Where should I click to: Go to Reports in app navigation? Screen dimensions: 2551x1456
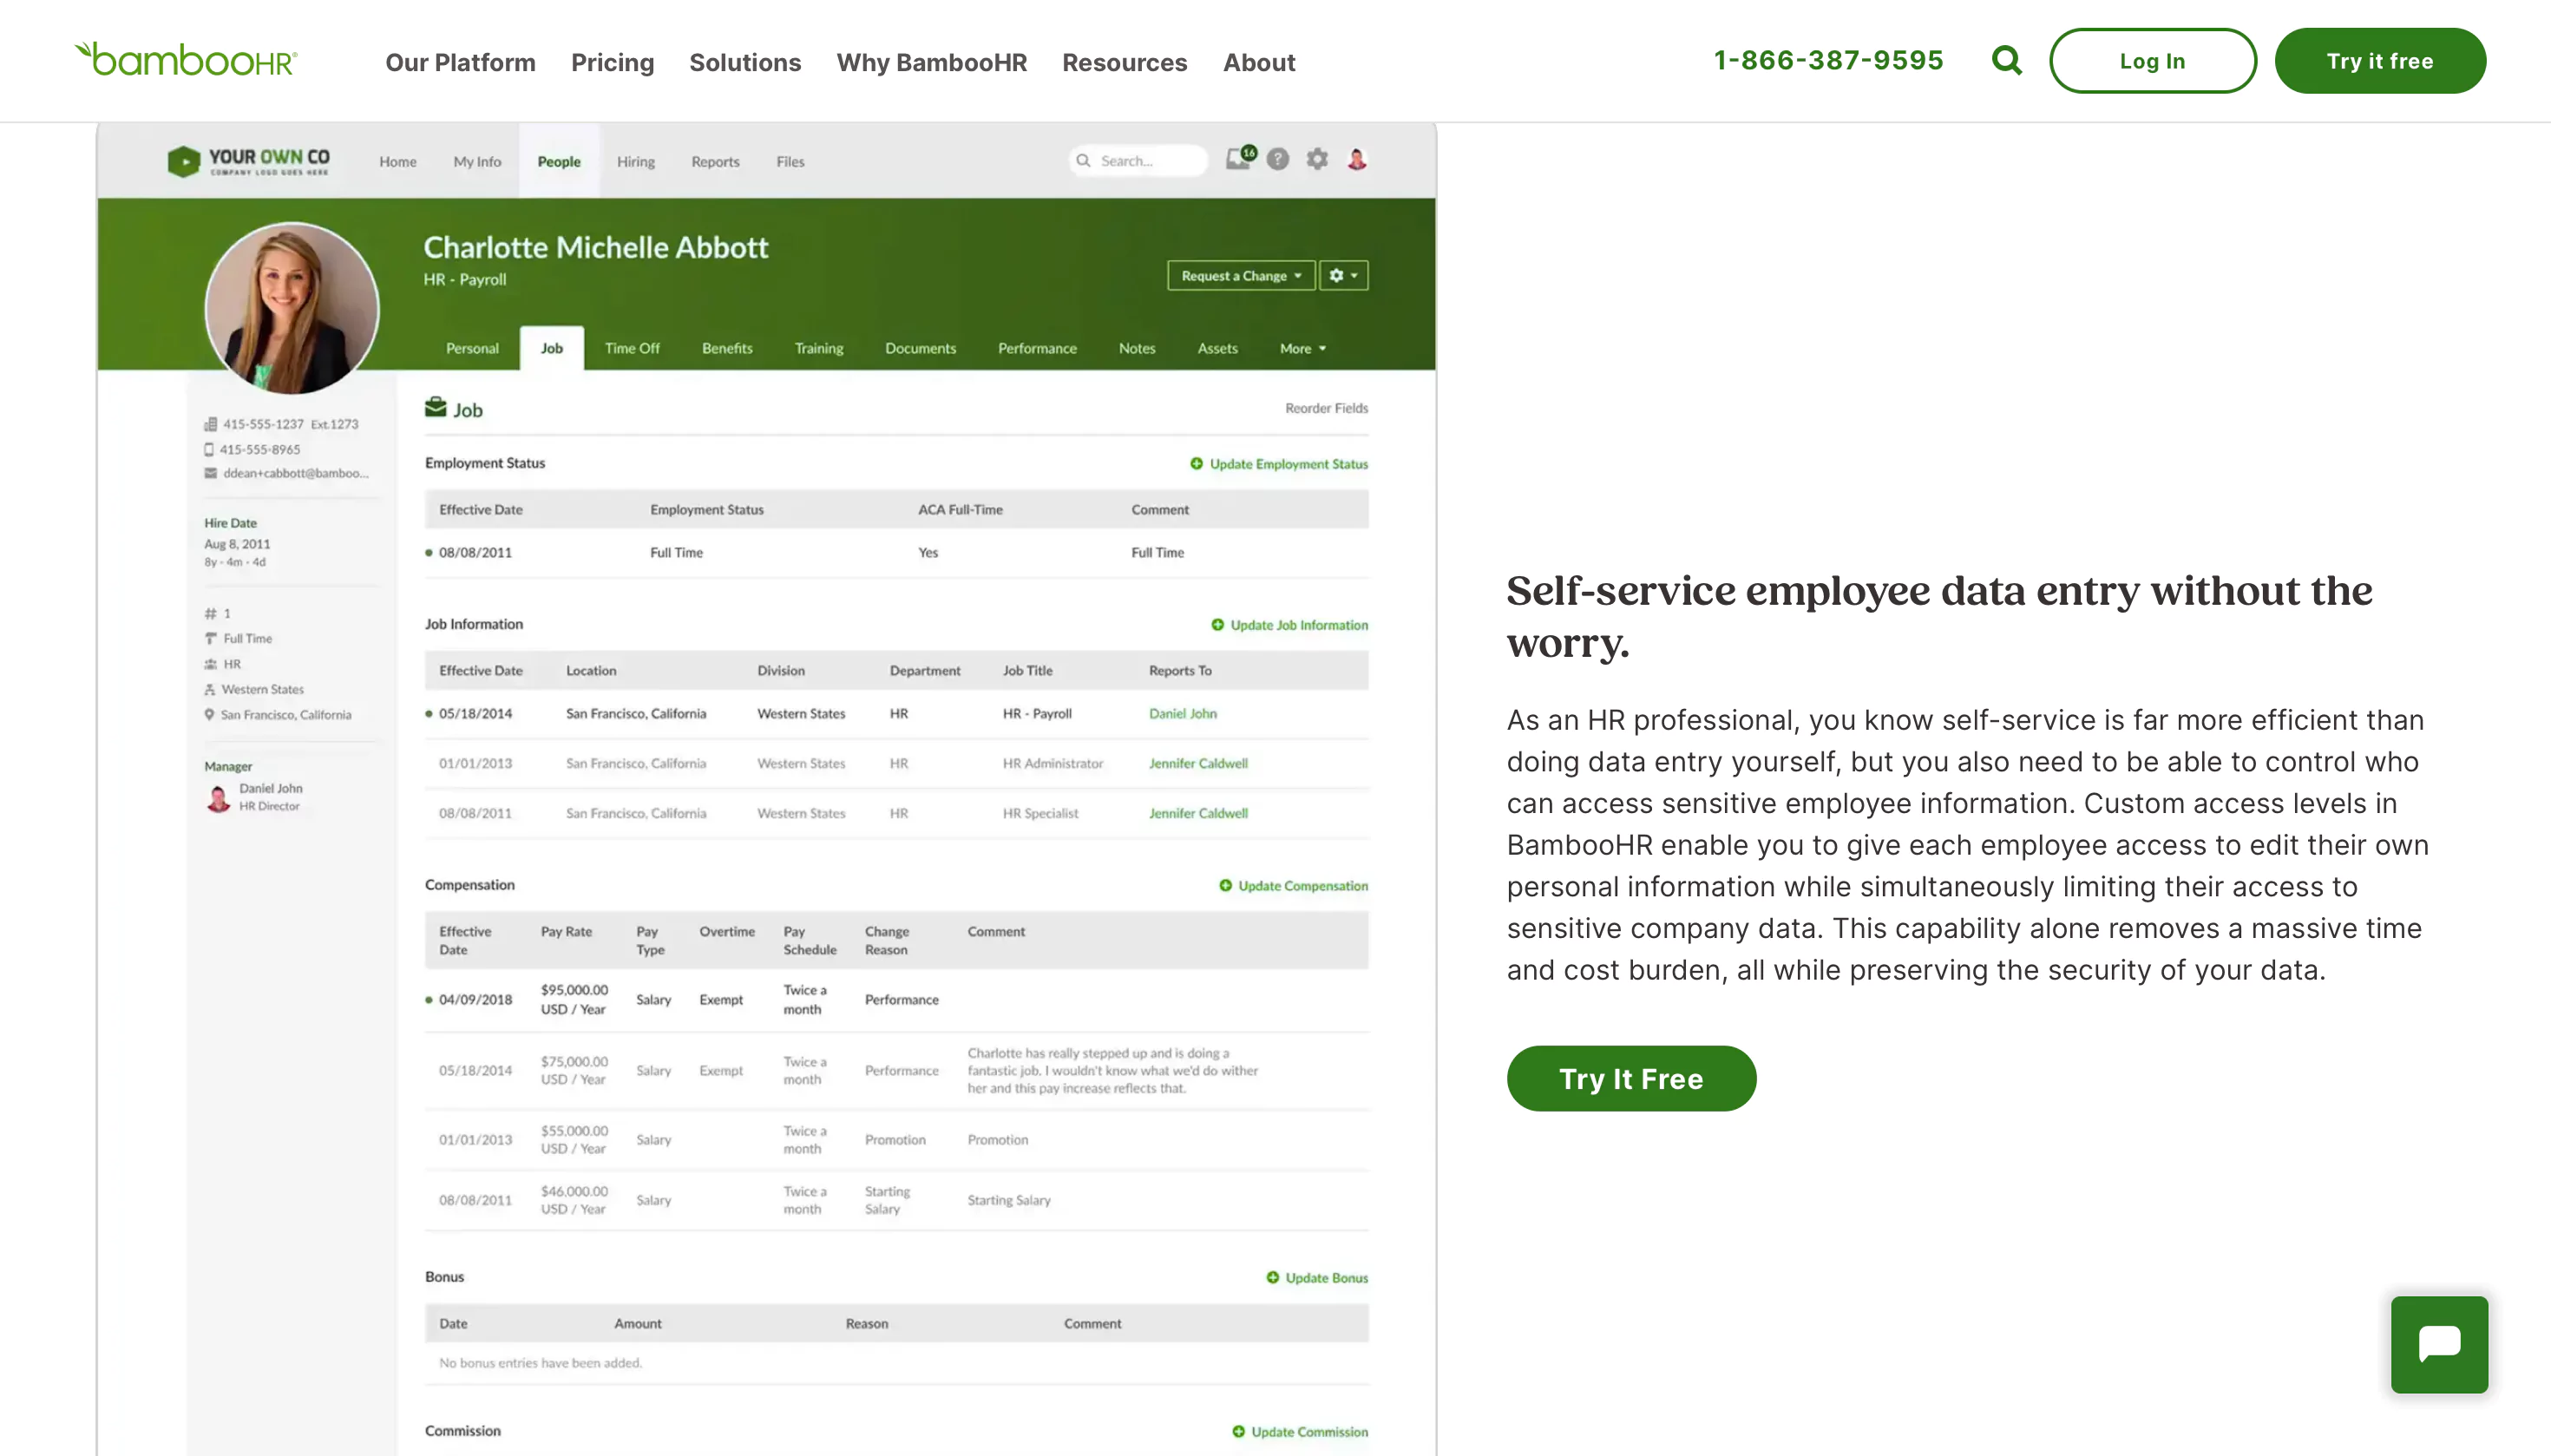point(715,161)
